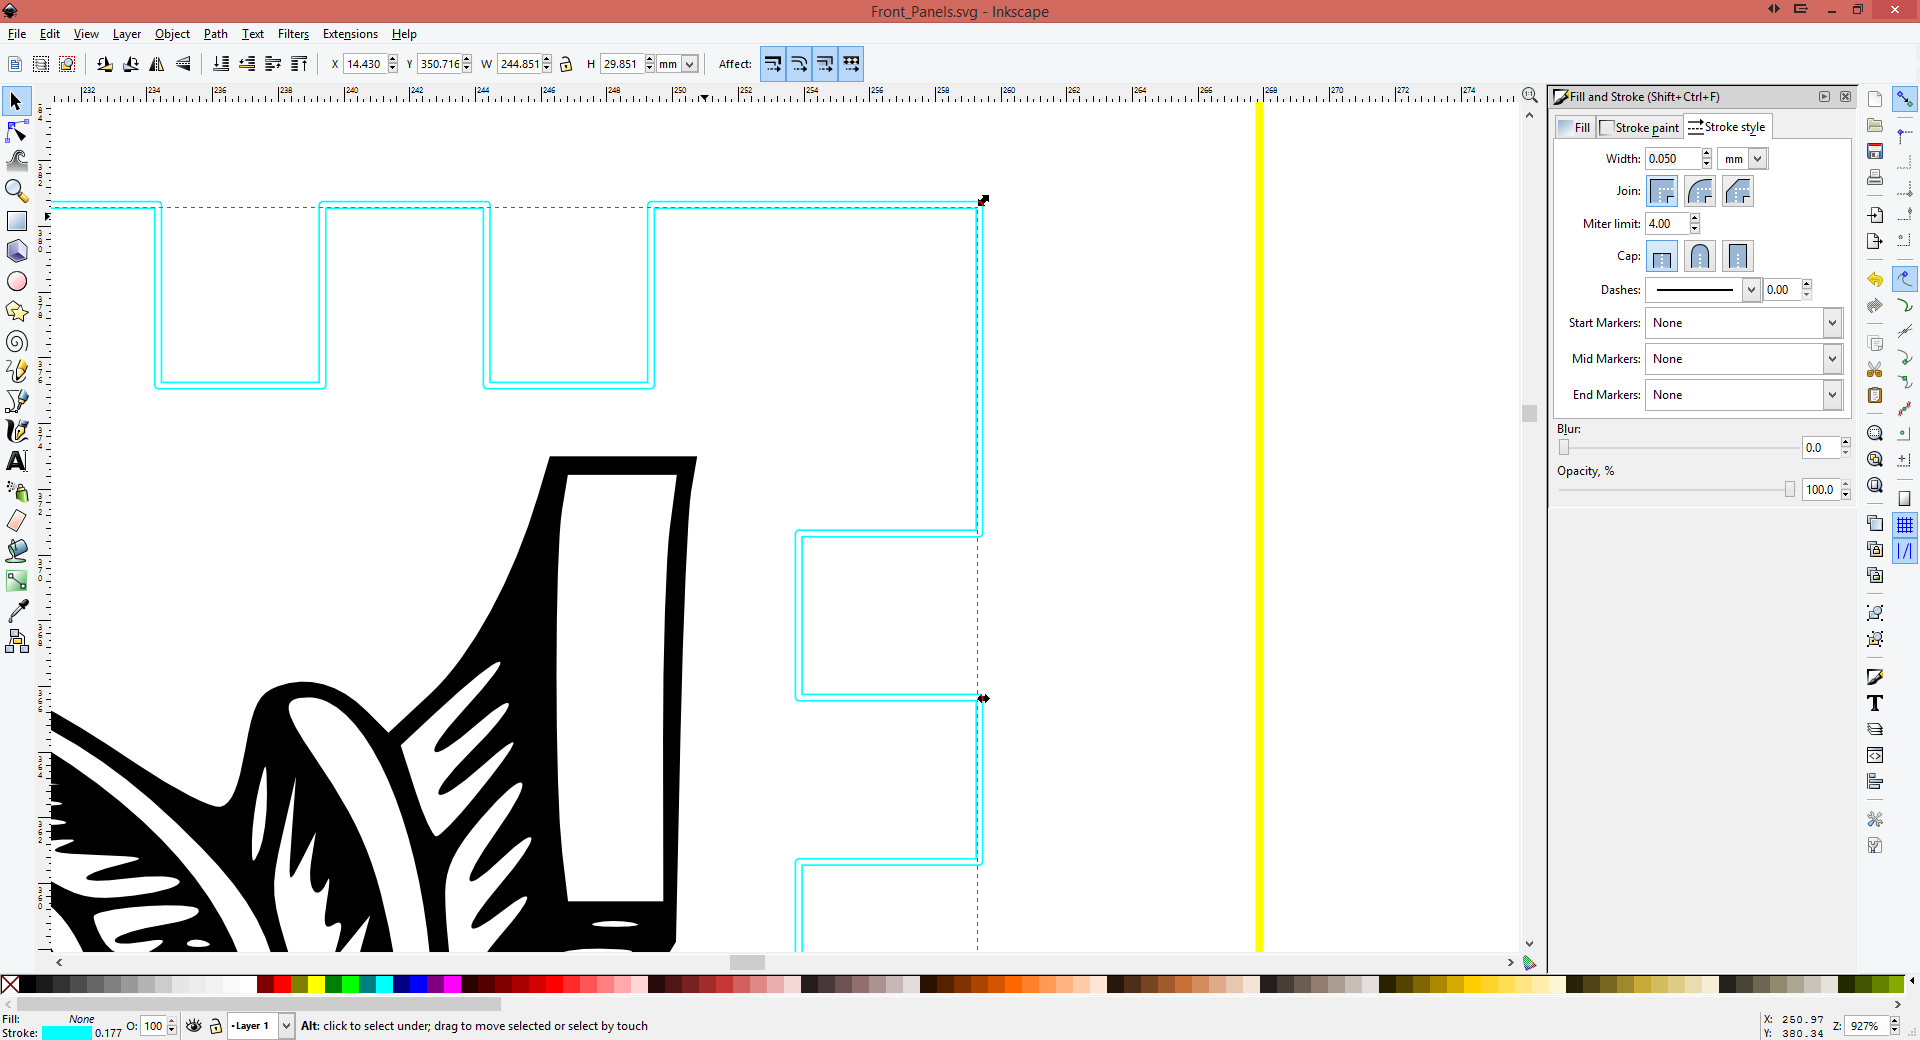The image size is (1920, 1040).
Task: Select Round cap style
Action: click(x=1700, y=256)
